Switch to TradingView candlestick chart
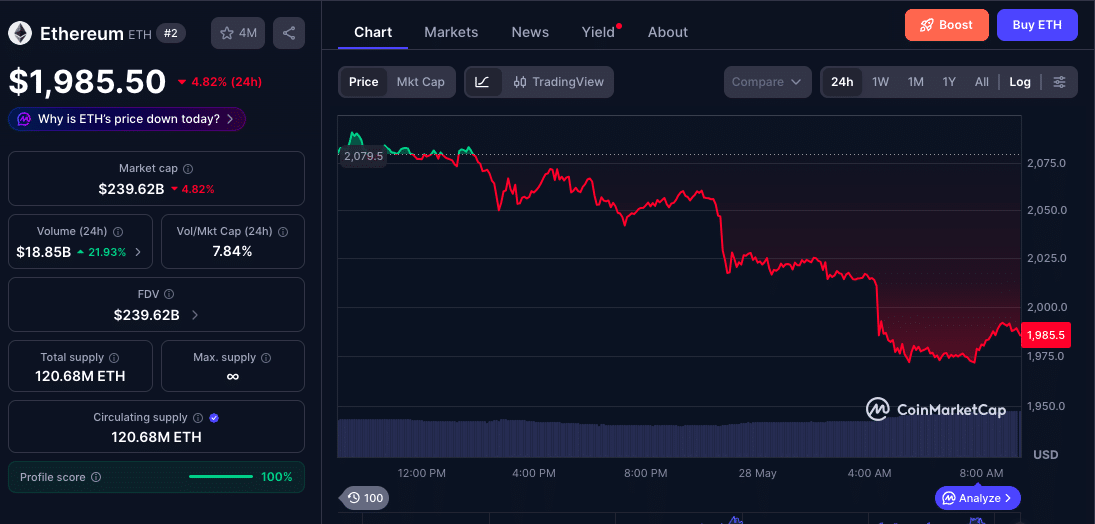Screen dimensions: 1095x524 coord(558,82)
